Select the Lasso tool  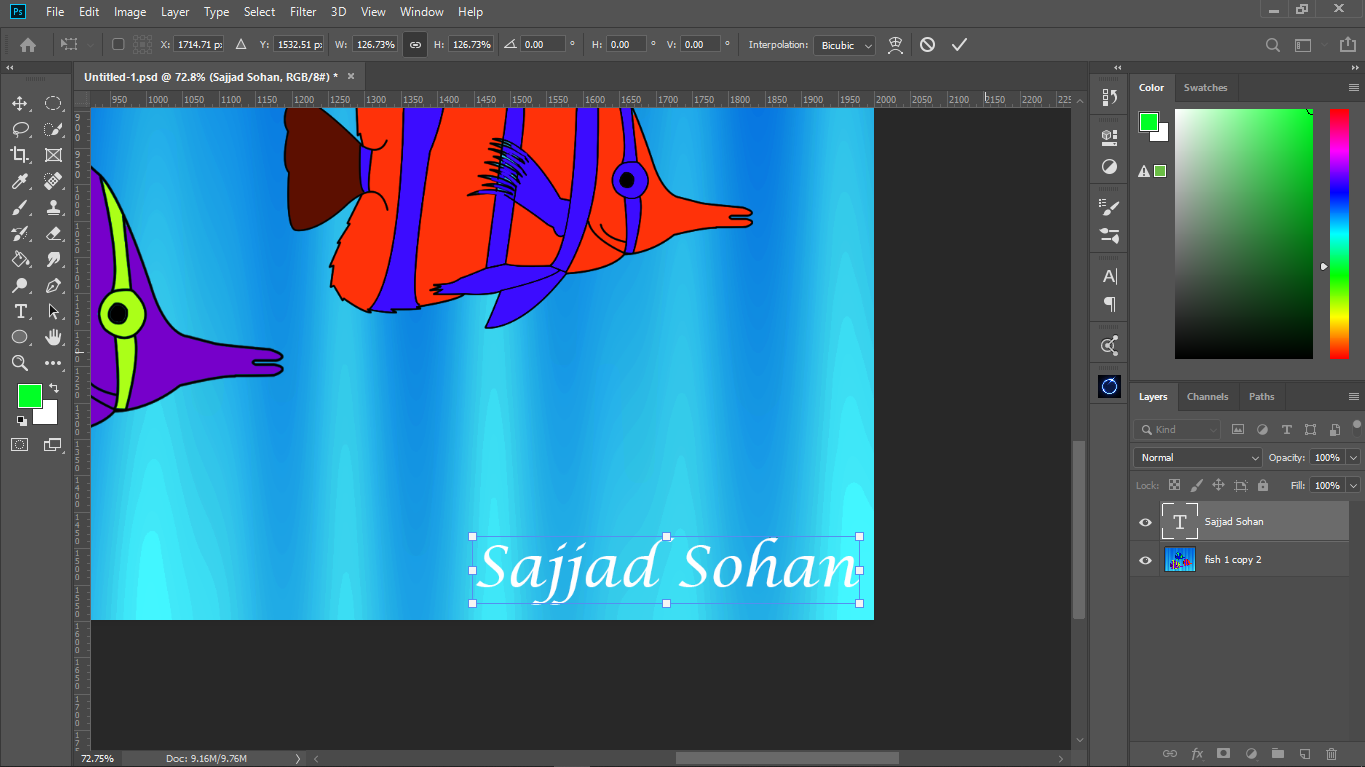coord(20,129)
